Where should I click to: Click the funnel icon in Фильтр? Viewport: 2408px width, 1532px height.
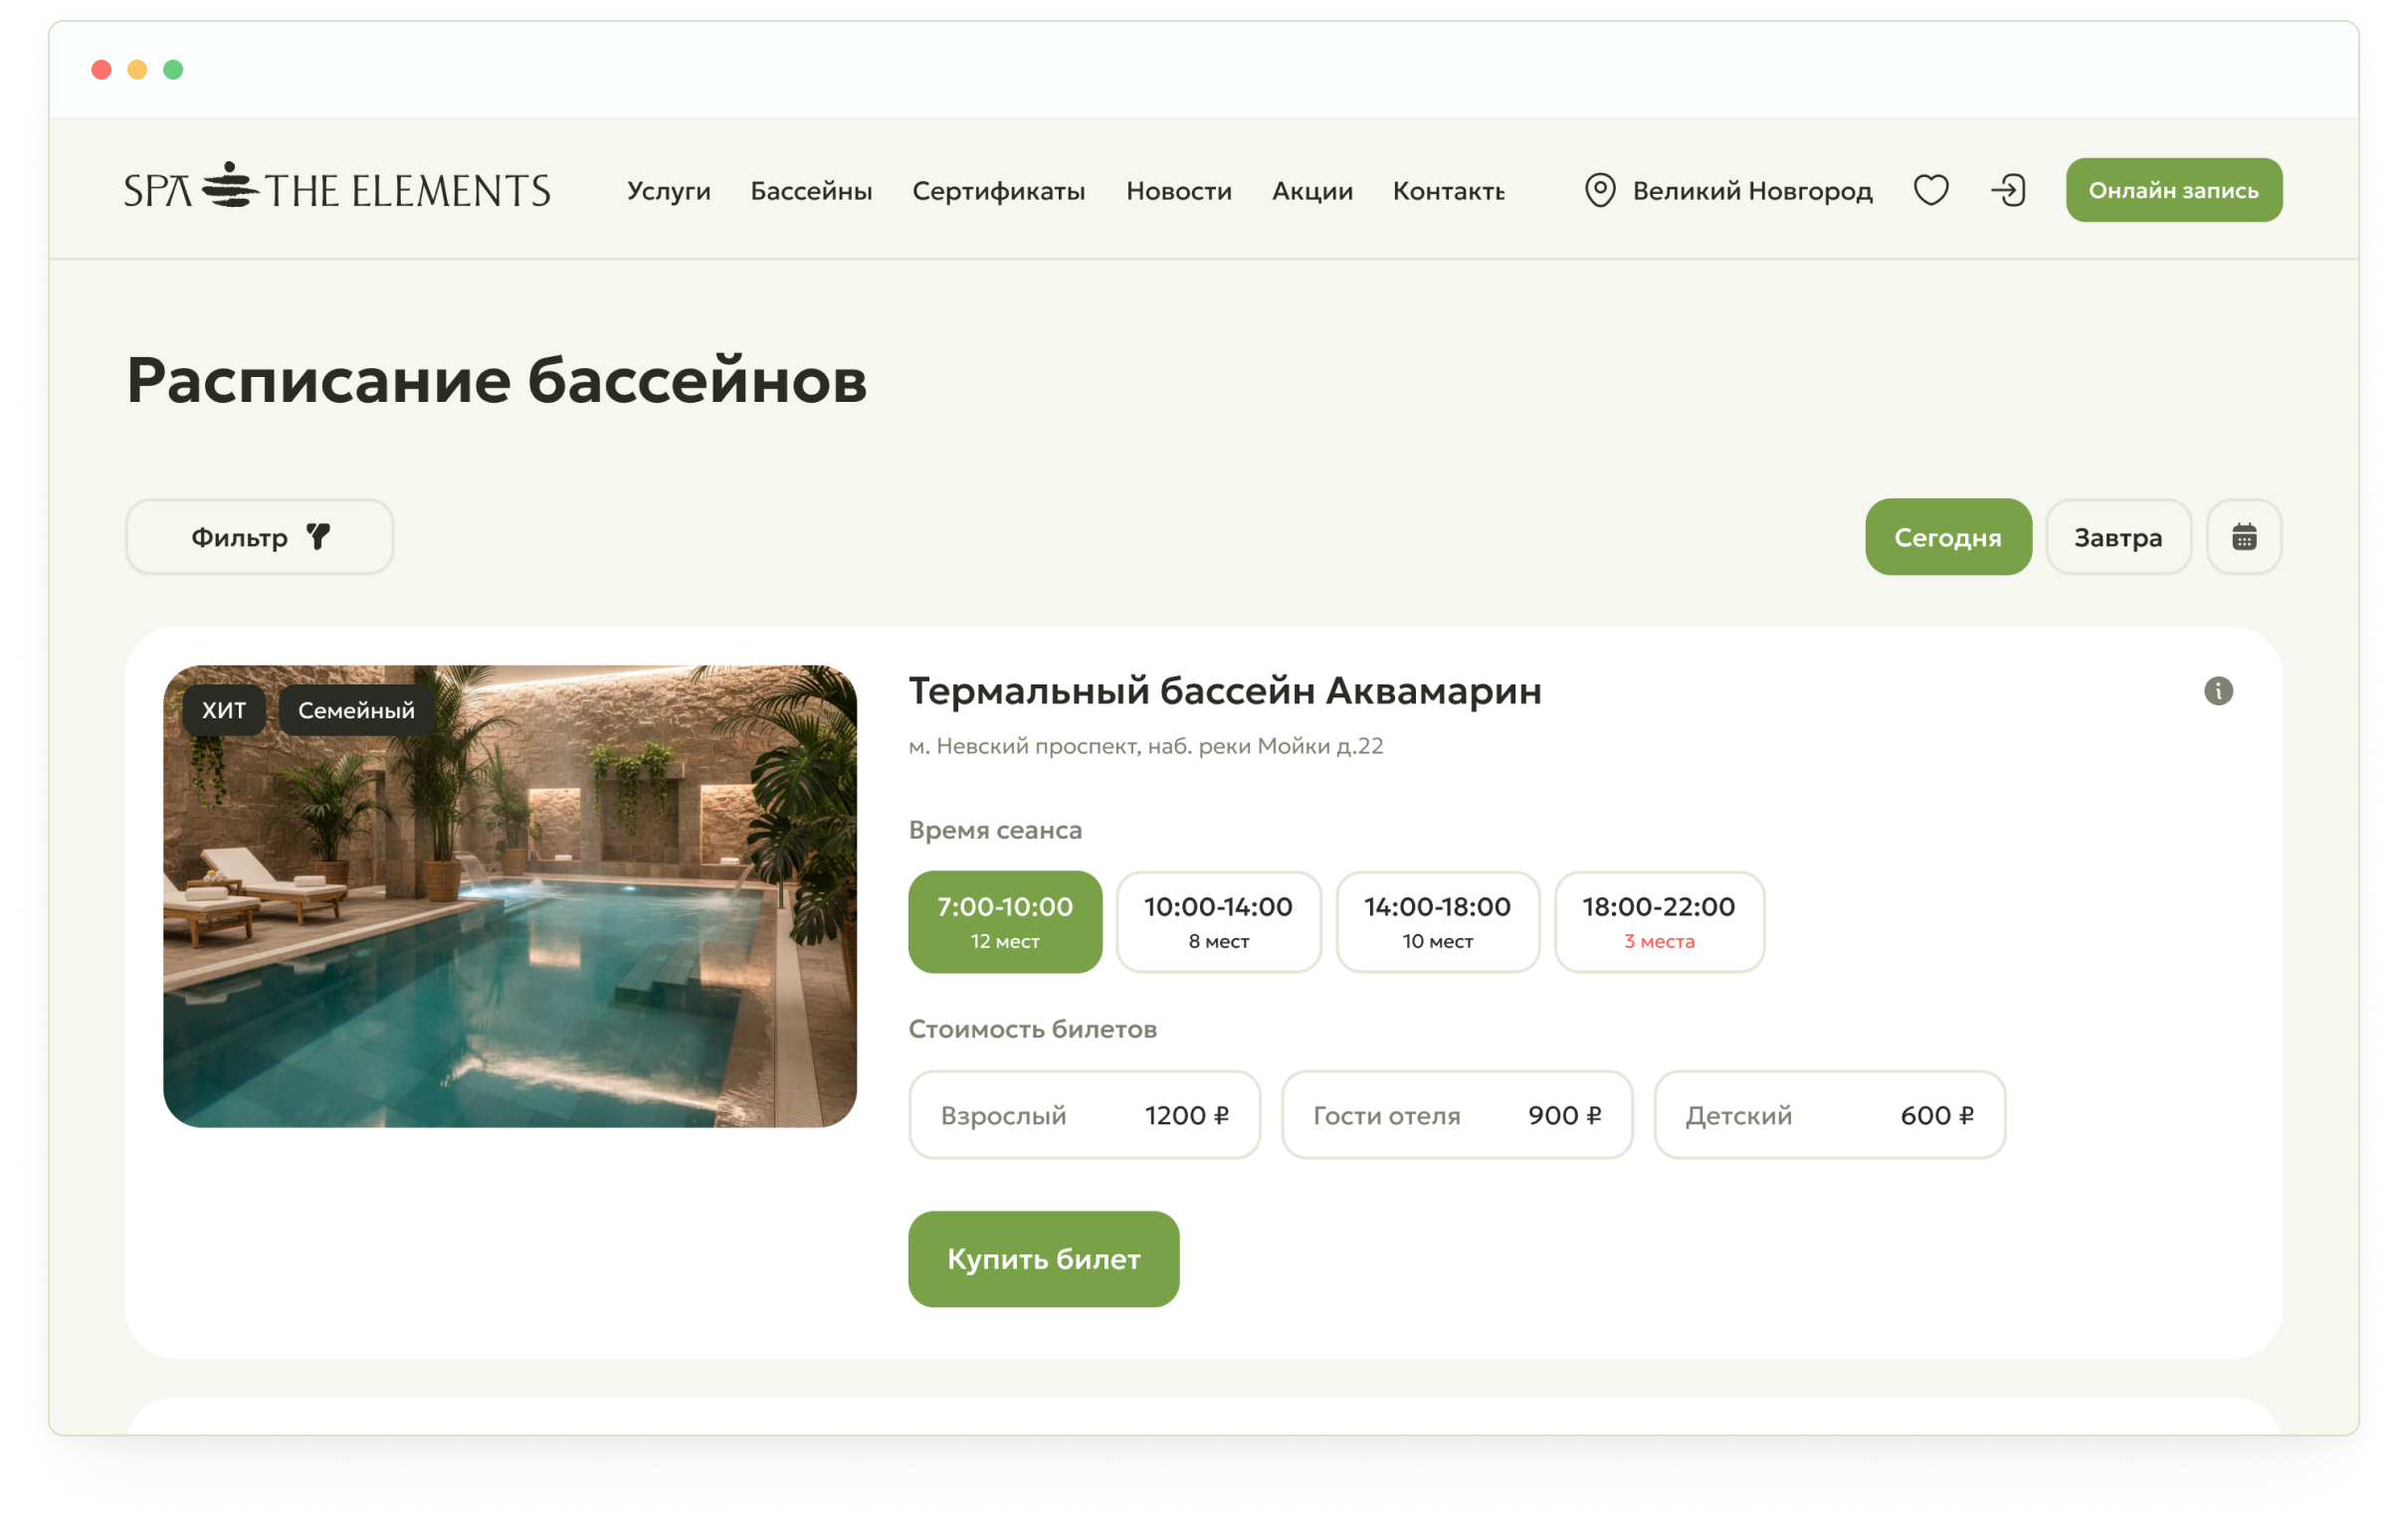318,537
